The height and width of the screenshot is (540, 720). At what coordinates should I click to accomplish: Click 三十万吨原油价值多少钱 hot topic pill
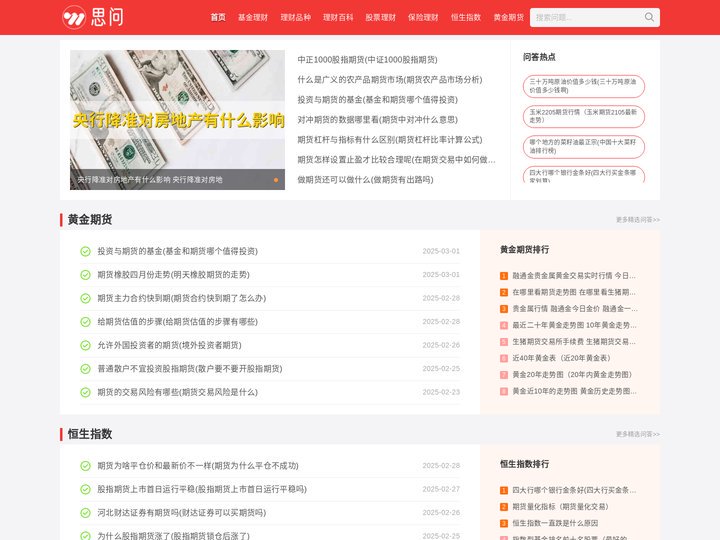coord(584,86)
